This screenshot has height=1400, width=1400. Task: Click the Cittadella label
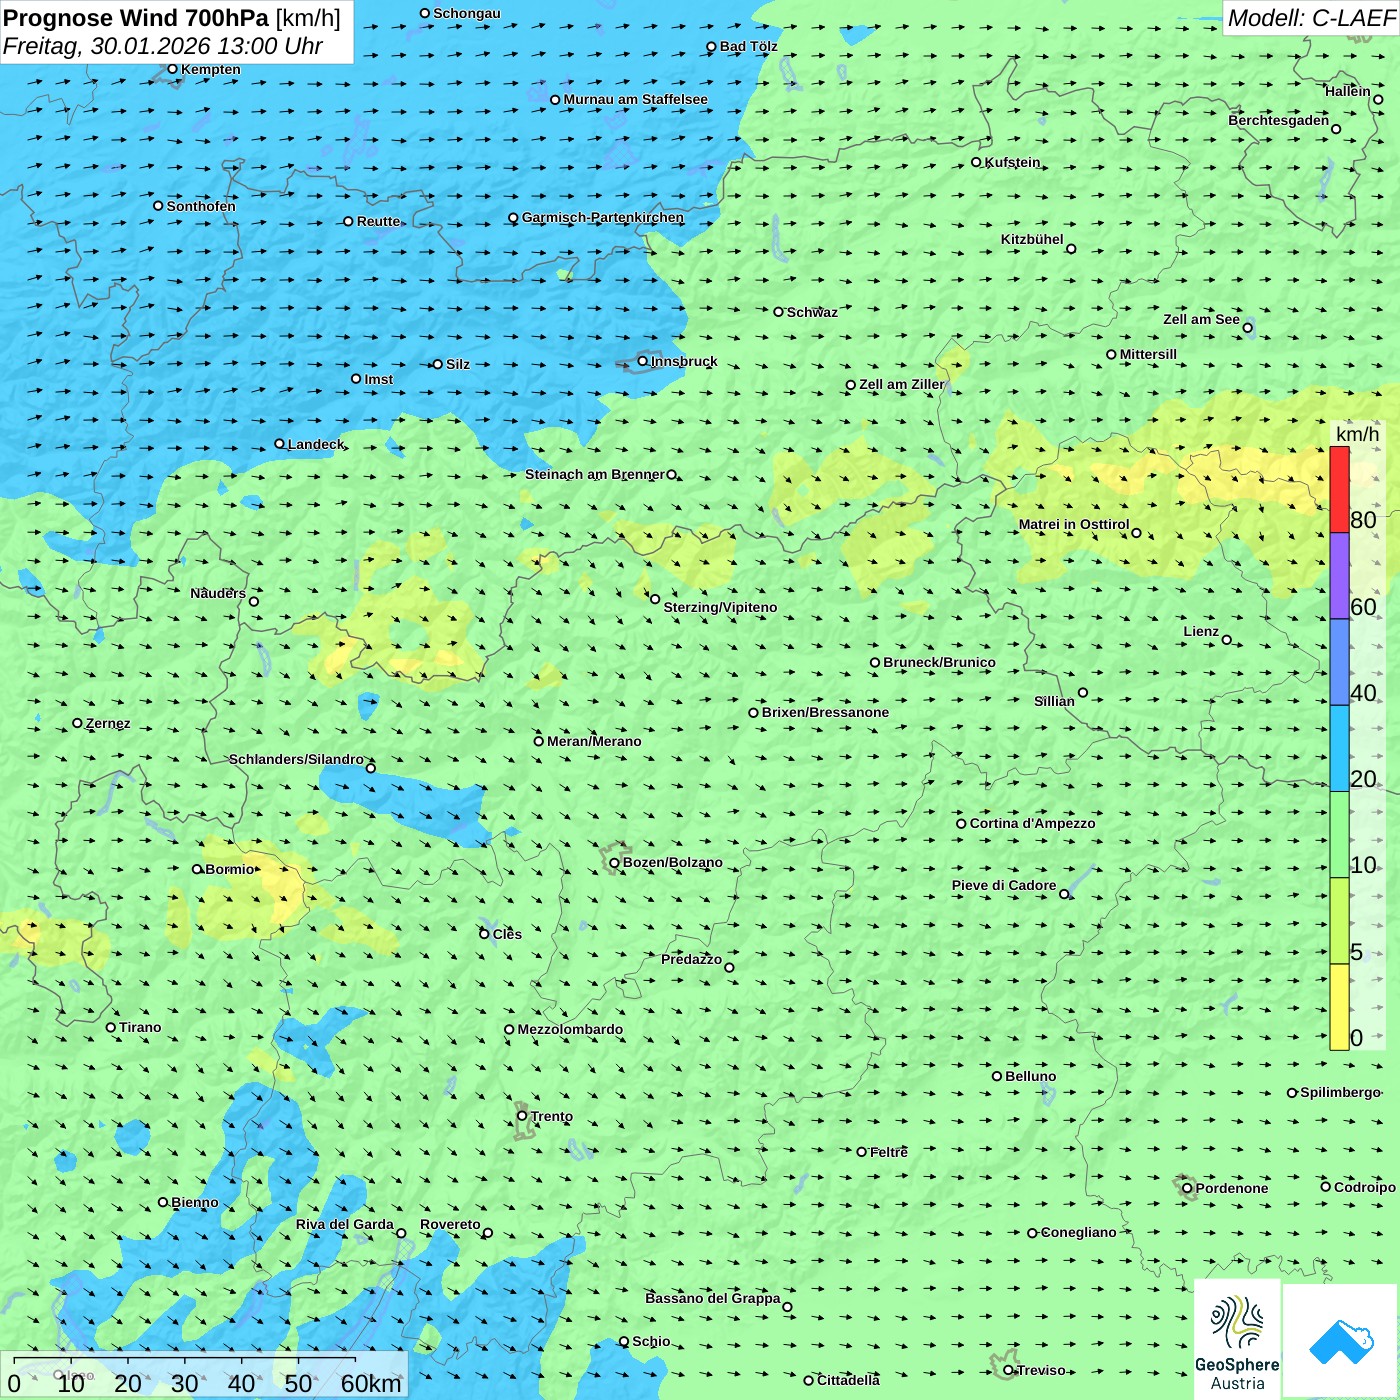pyautogui.click(x=849, y=1380)
